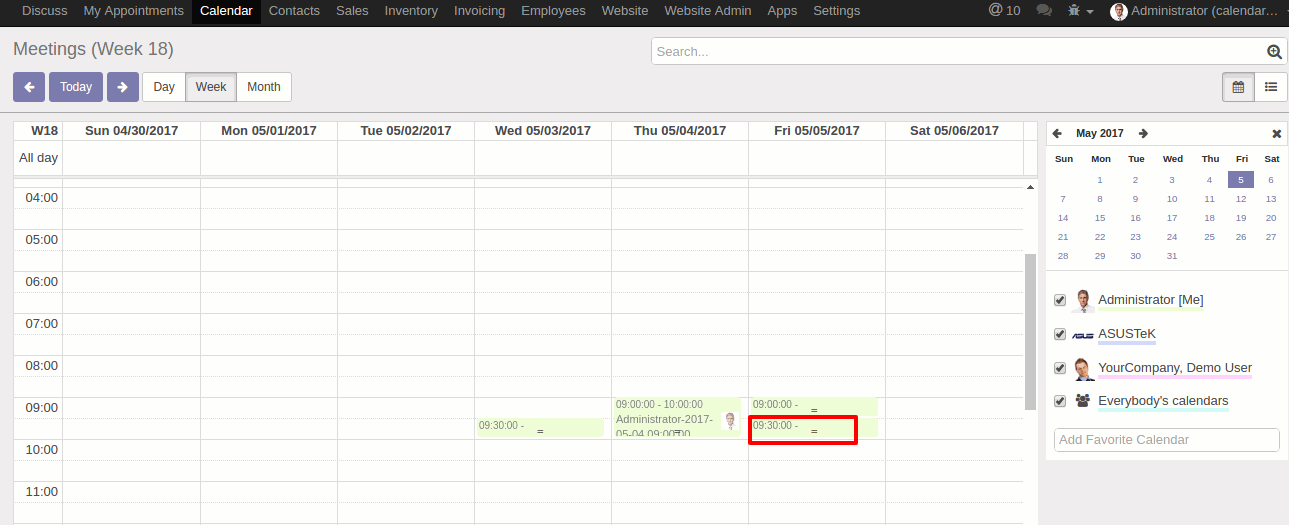
Task: Toggle the YourCompany, Demo User checkbox
Action: point(1060,368)
